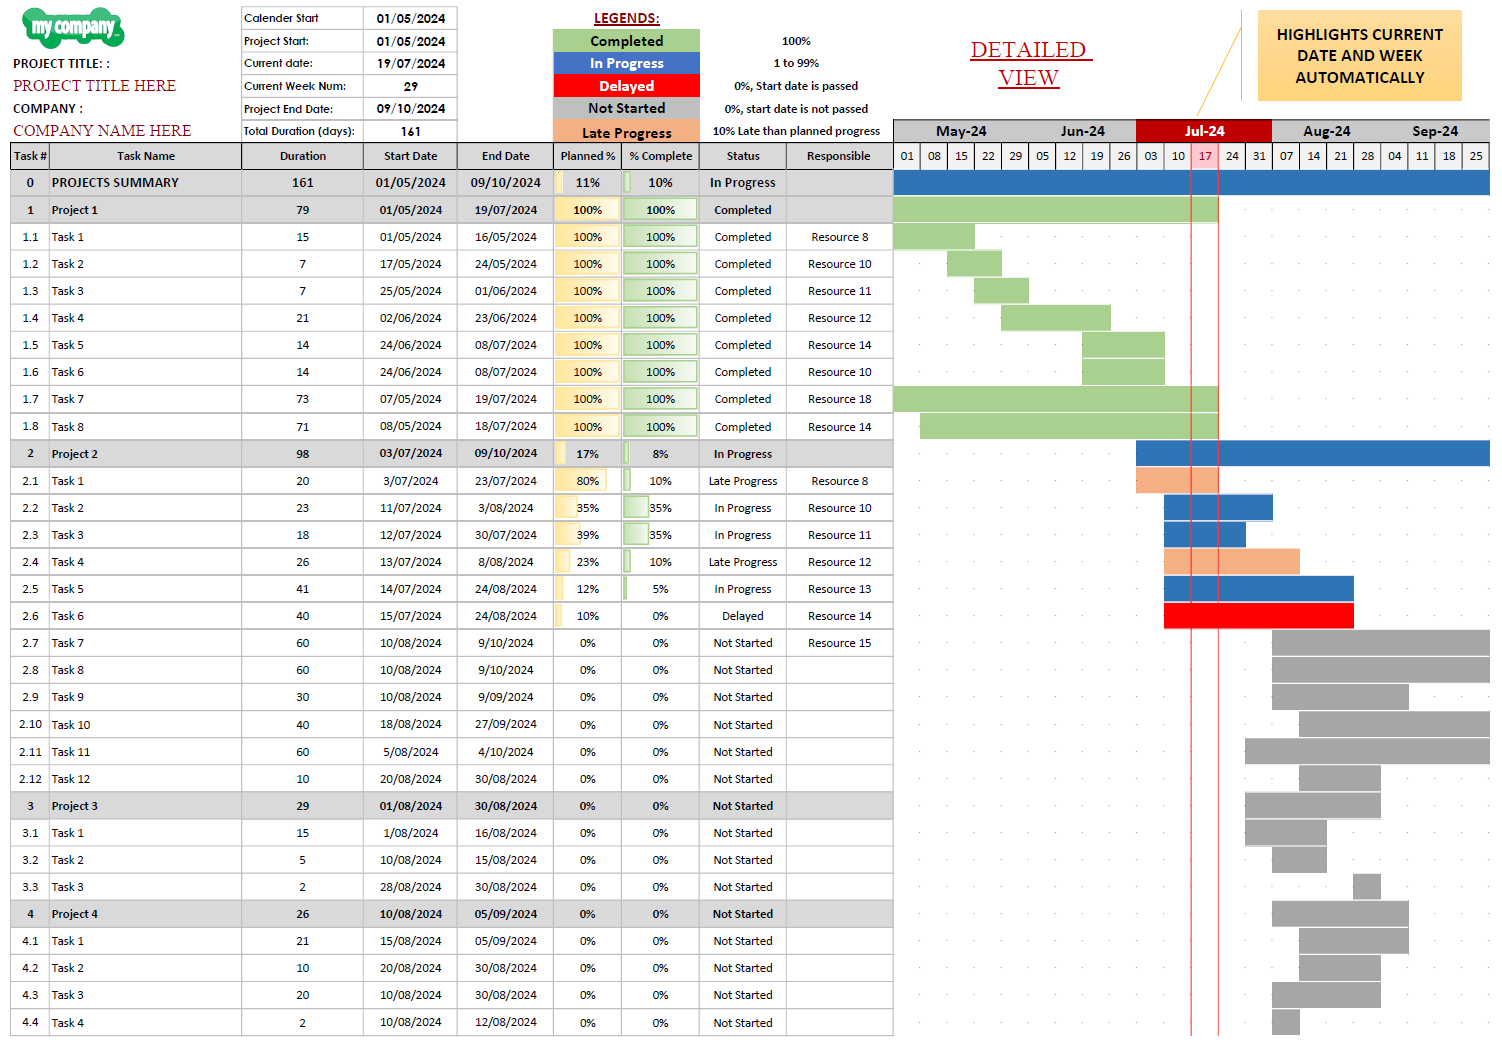Click Late Progress status of task 2.1
The image size is (1502, 1046).
pyautogui.click(x=743, y=481)
